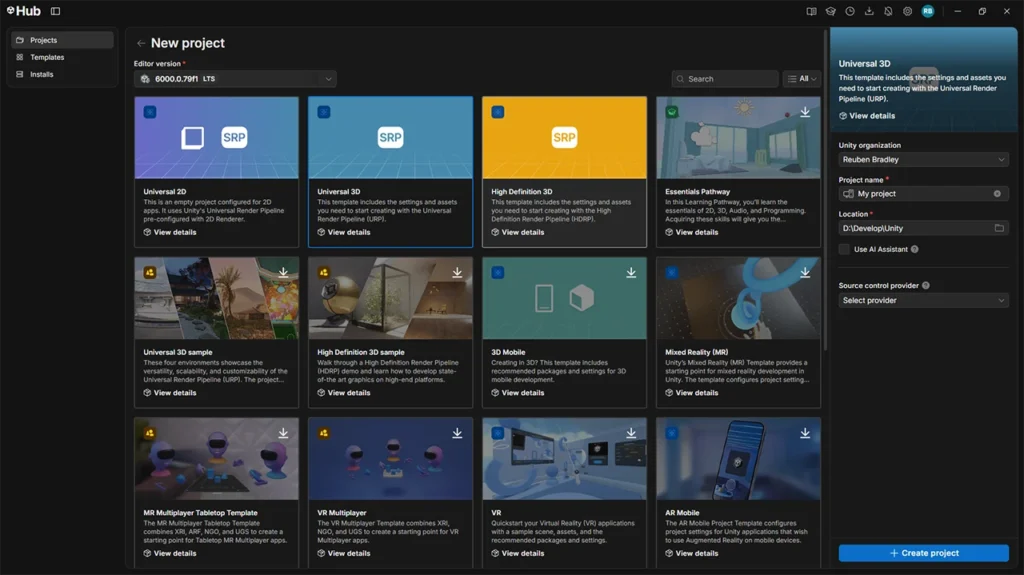1024x575 pixels.
Task: View details of Universal 3D card
Action: 344,232
